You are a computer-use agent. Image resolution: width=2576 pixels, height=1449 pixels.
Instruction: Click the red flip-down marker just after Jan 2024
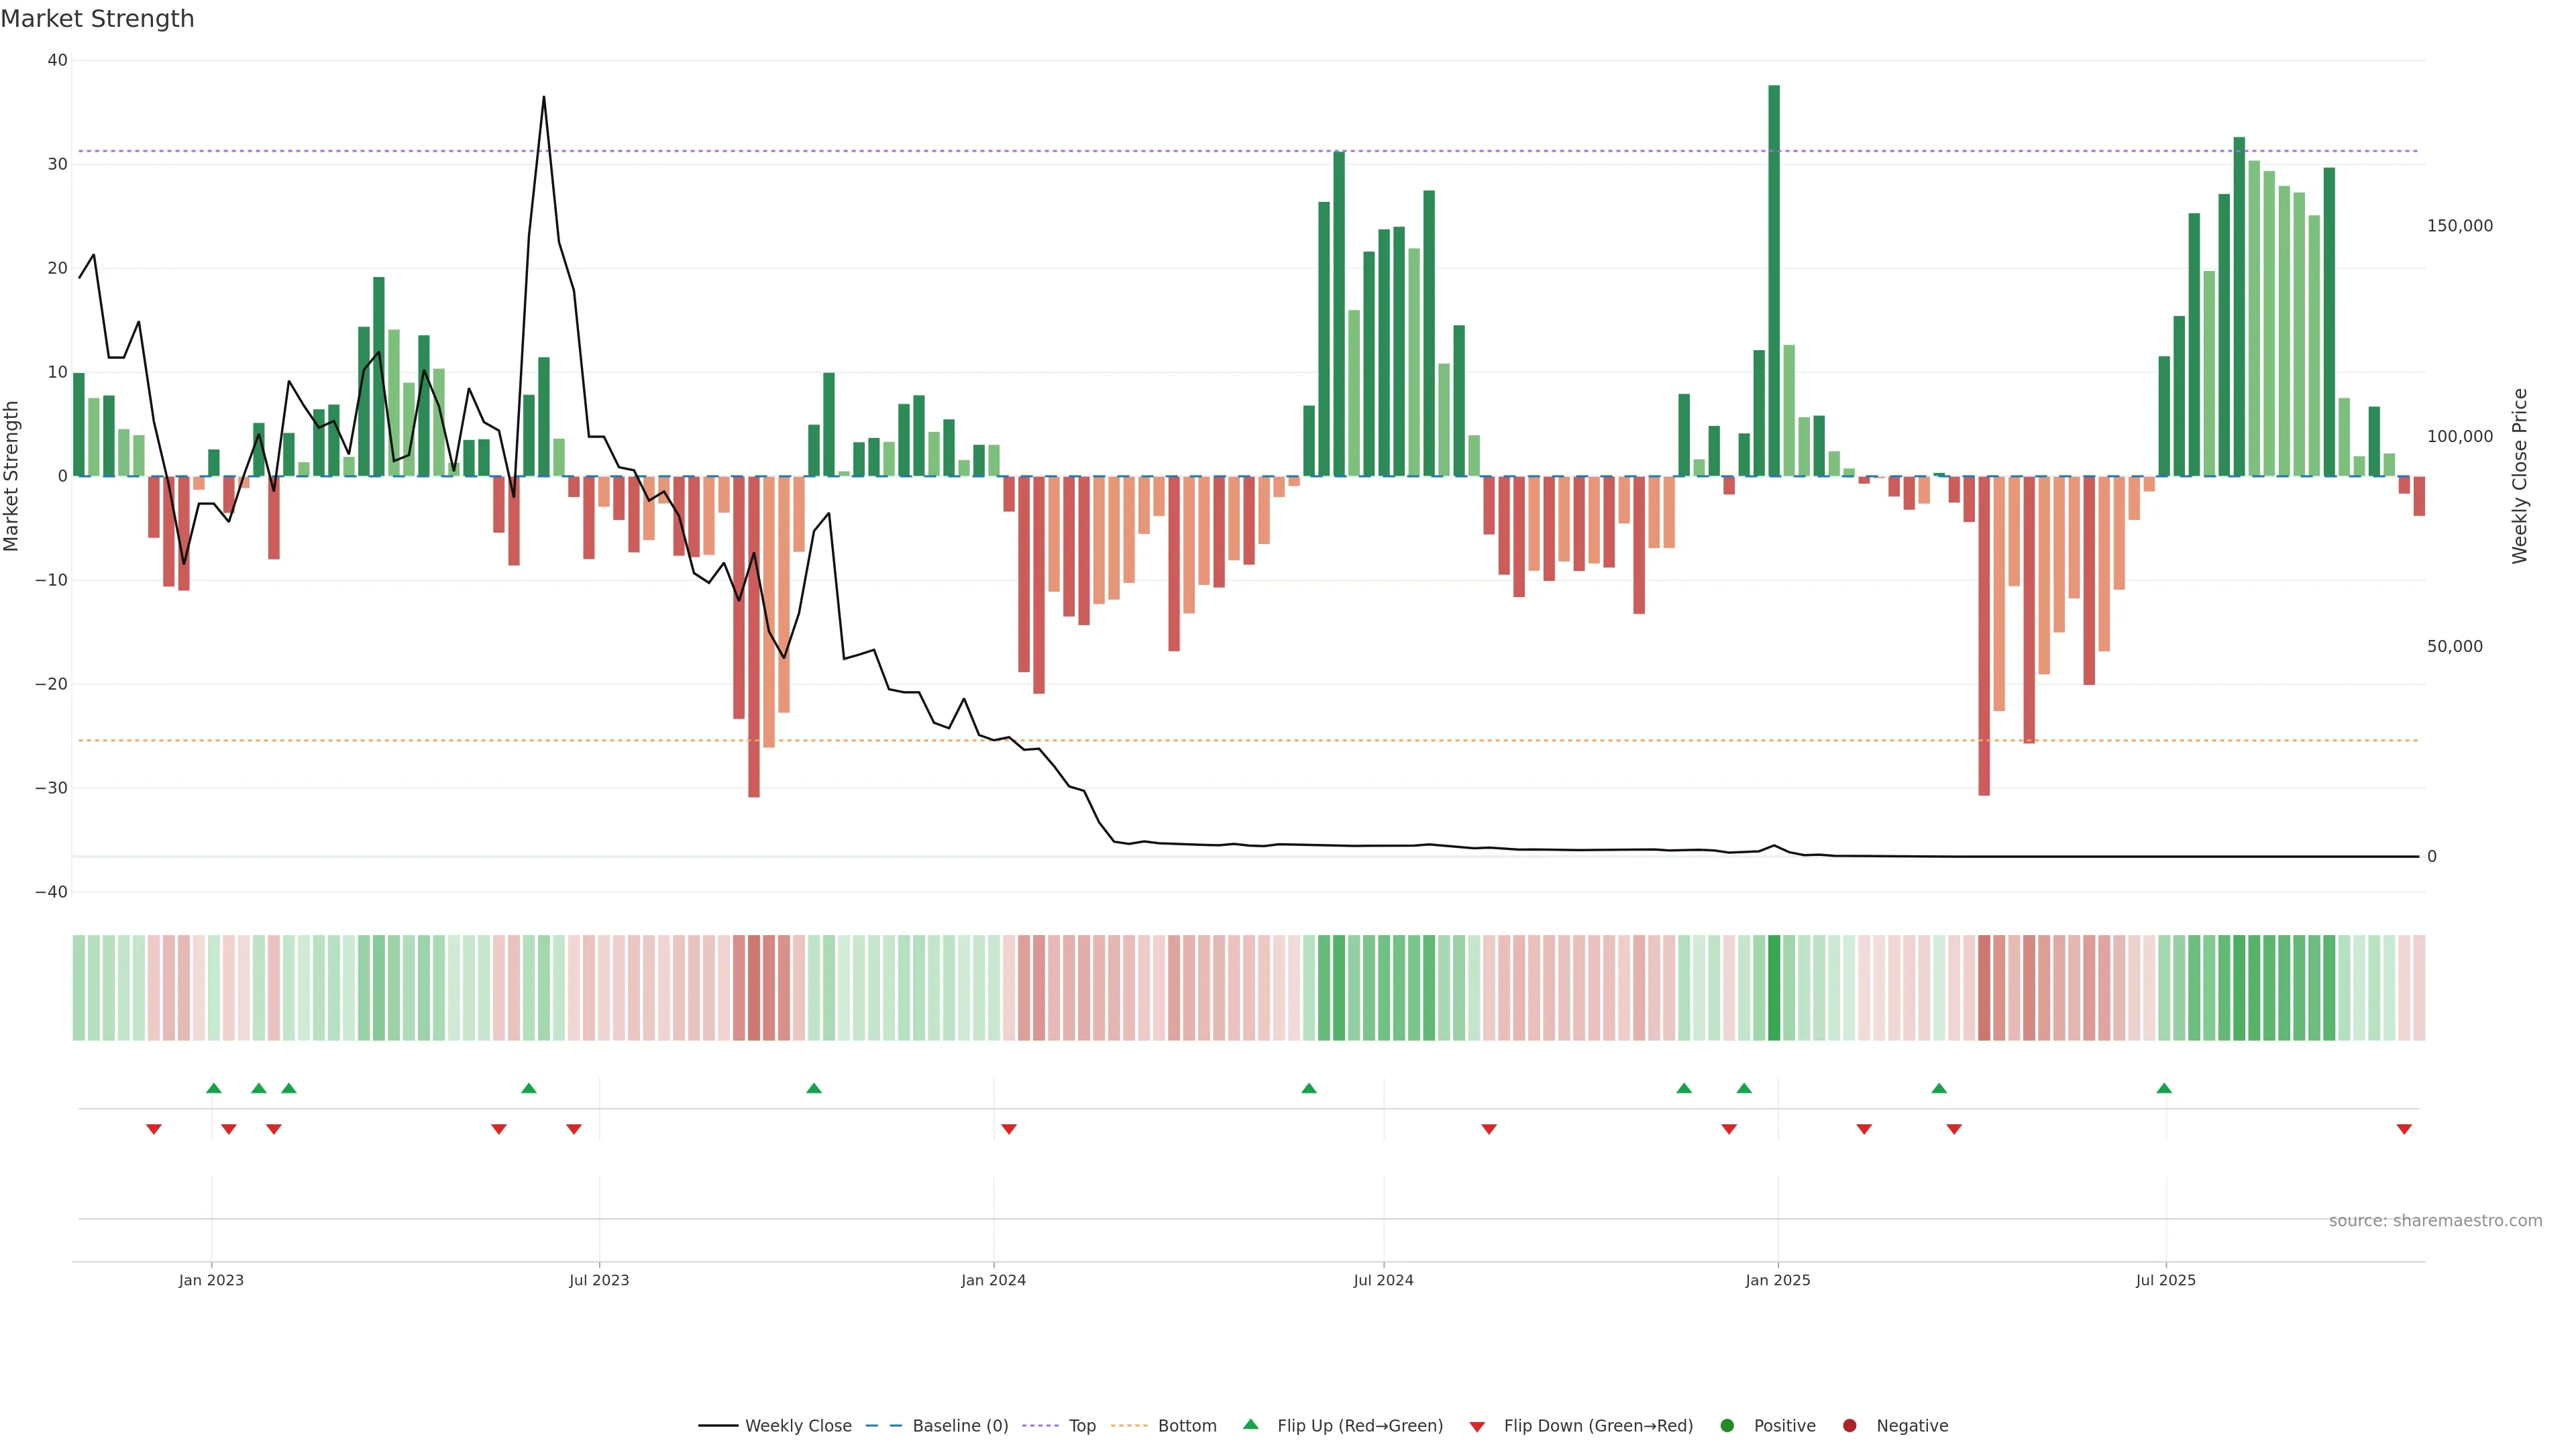tap(1009, 1129)
